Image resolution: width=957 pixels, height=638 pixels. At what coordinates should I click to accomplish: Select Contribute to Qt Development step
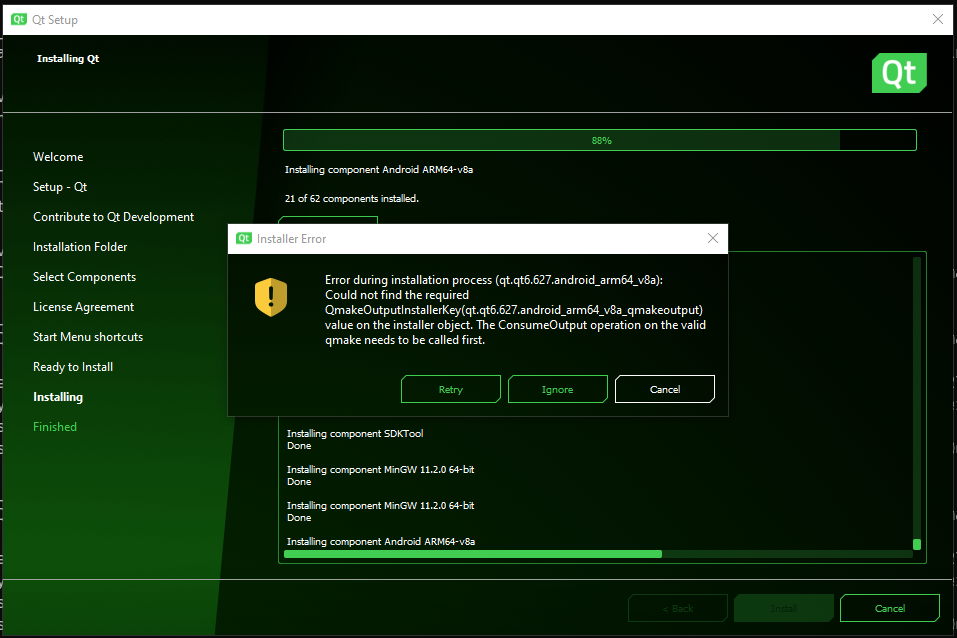114,217
